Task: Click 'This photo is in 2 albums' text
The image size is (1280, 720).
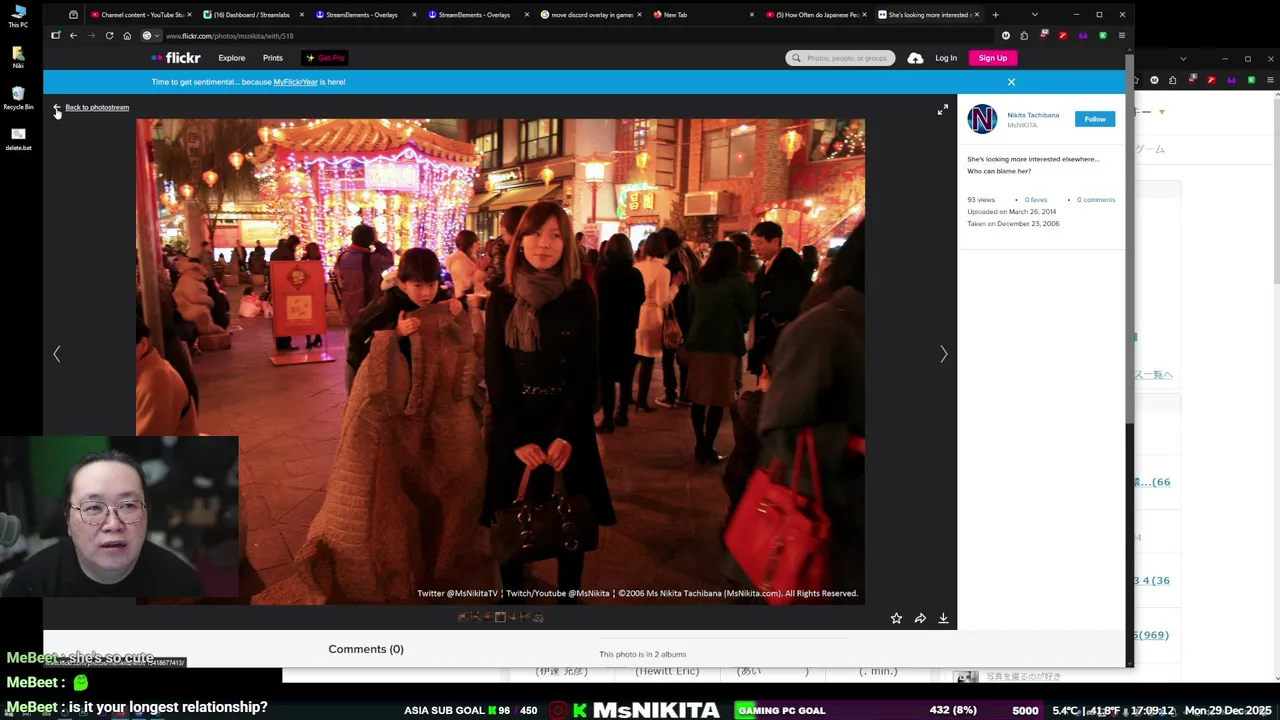Action: click(x=643, y=654)
